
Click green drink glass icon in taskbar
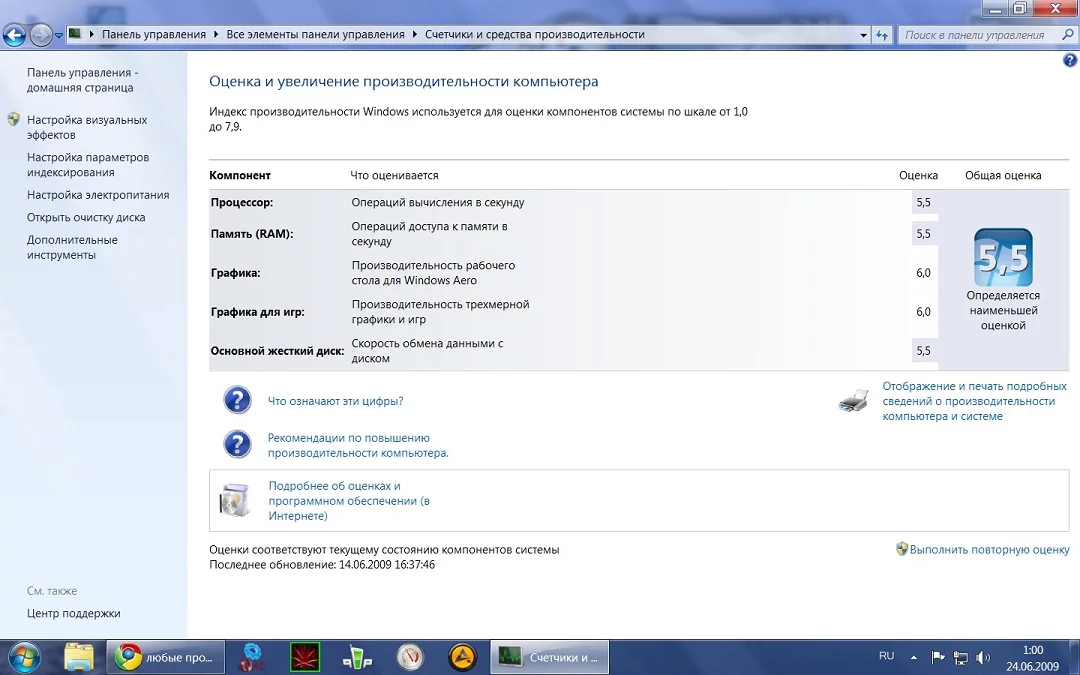click(357, 657)
